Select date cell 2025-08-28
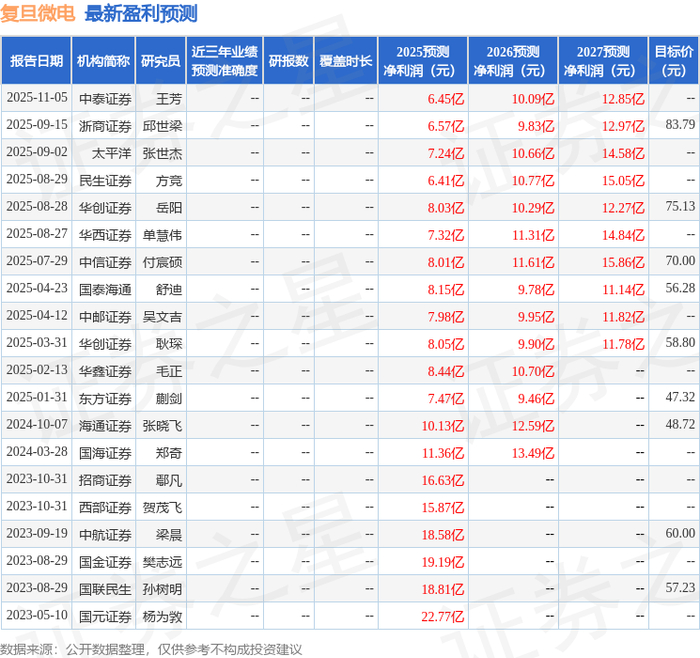 click(x=37, y=207)
